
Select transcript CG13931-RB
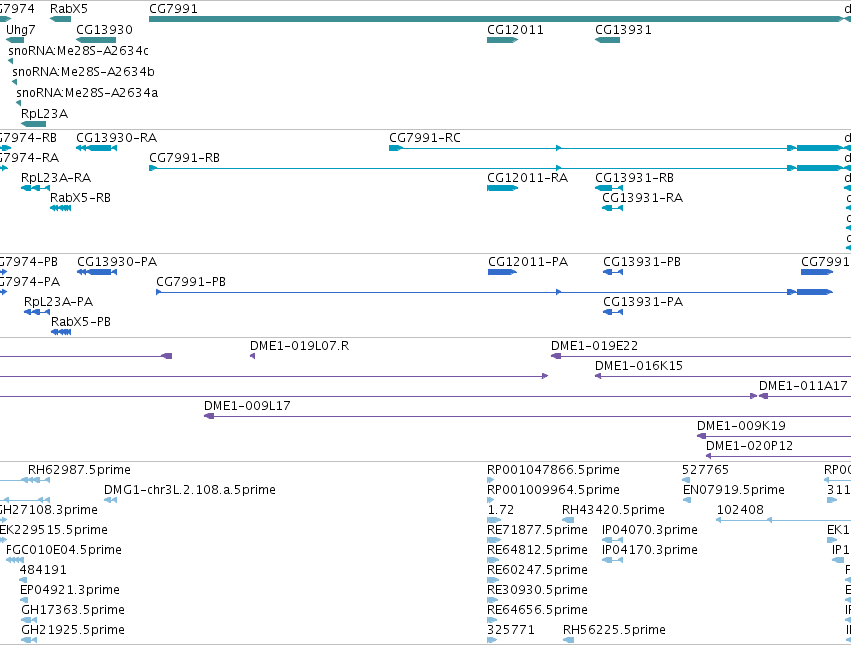tap(609, 188)
